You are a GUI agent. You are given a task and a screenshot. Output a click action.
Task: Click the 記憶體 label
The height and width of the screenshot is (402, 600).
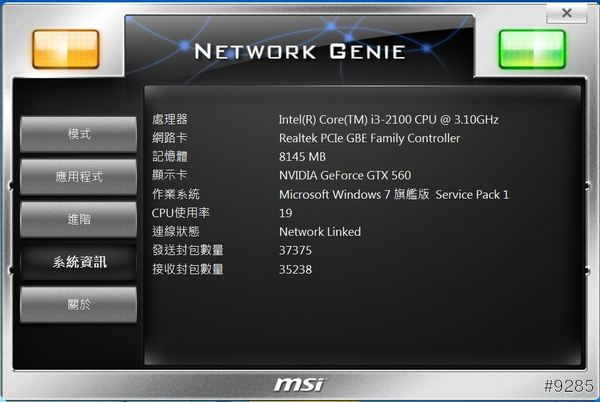point(170,156)
